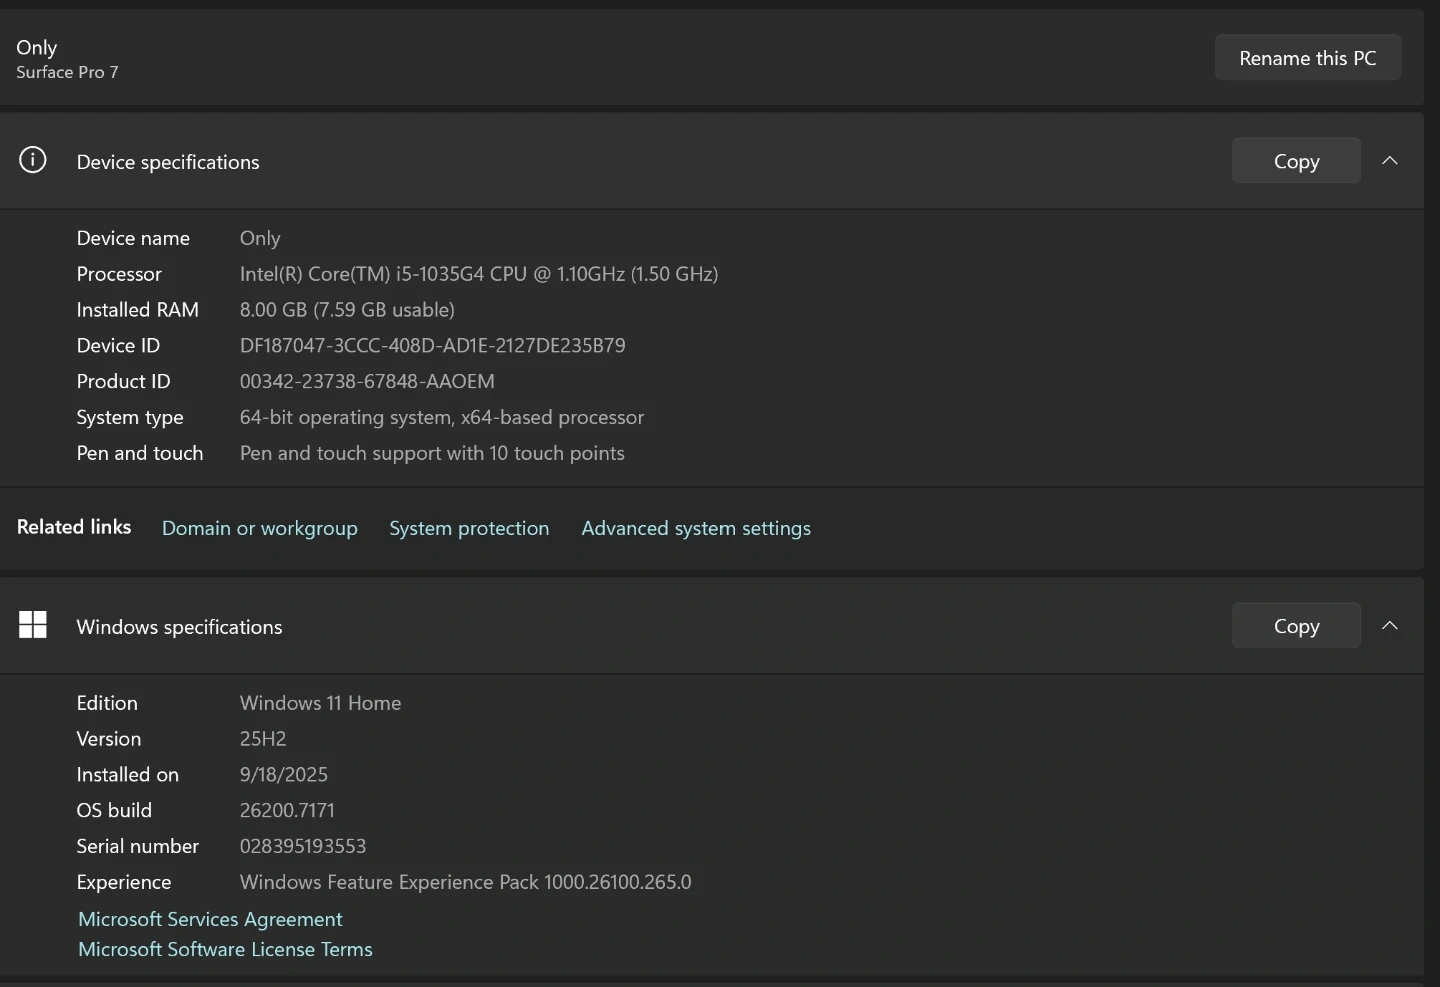Open the Microsoft Services Agreement link
The image size is (1440, 987).
pos(210,919)
